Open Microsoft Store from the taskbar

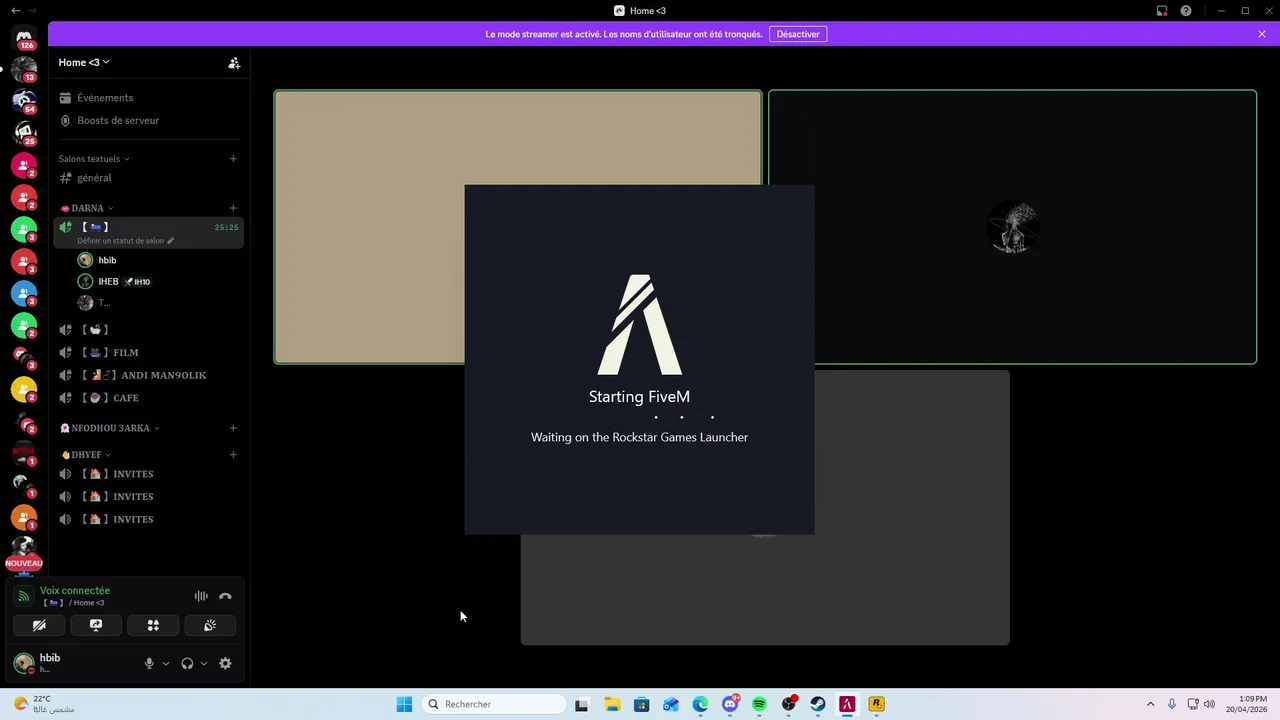[641, 704]
